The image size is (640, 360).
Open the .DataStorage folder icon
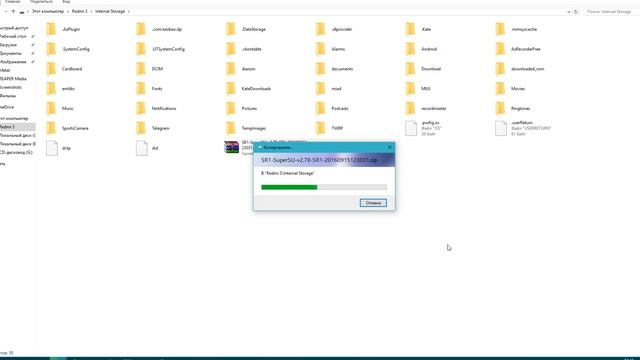231,29
